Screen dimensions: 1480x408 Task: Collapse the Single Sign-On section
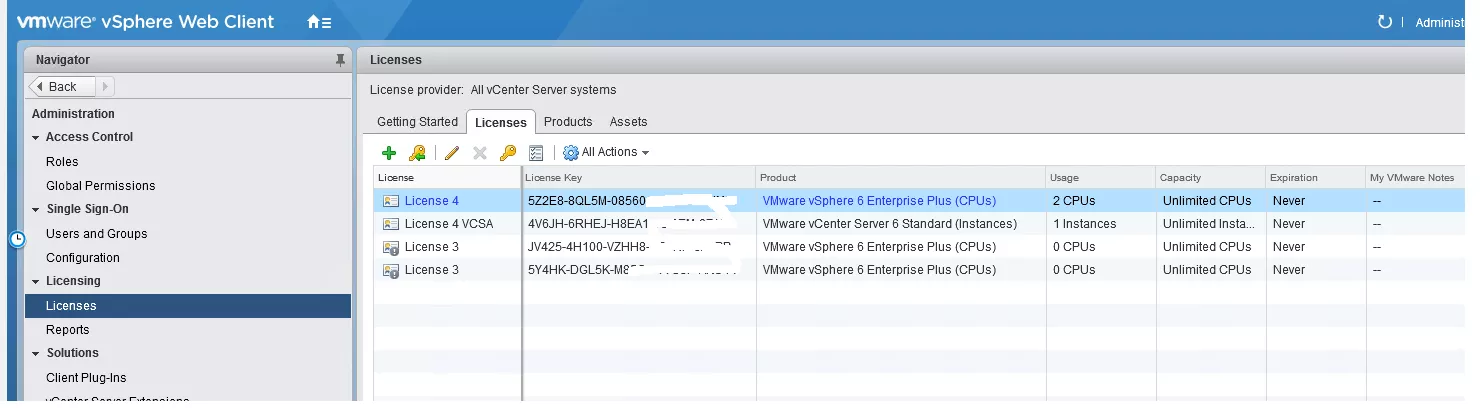pos(36,210)
